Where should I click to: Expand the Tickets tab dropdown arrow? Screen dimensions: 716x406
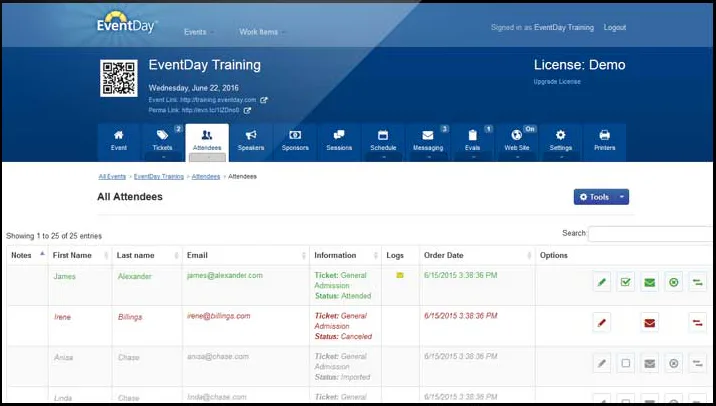click(x=163, y=158)
